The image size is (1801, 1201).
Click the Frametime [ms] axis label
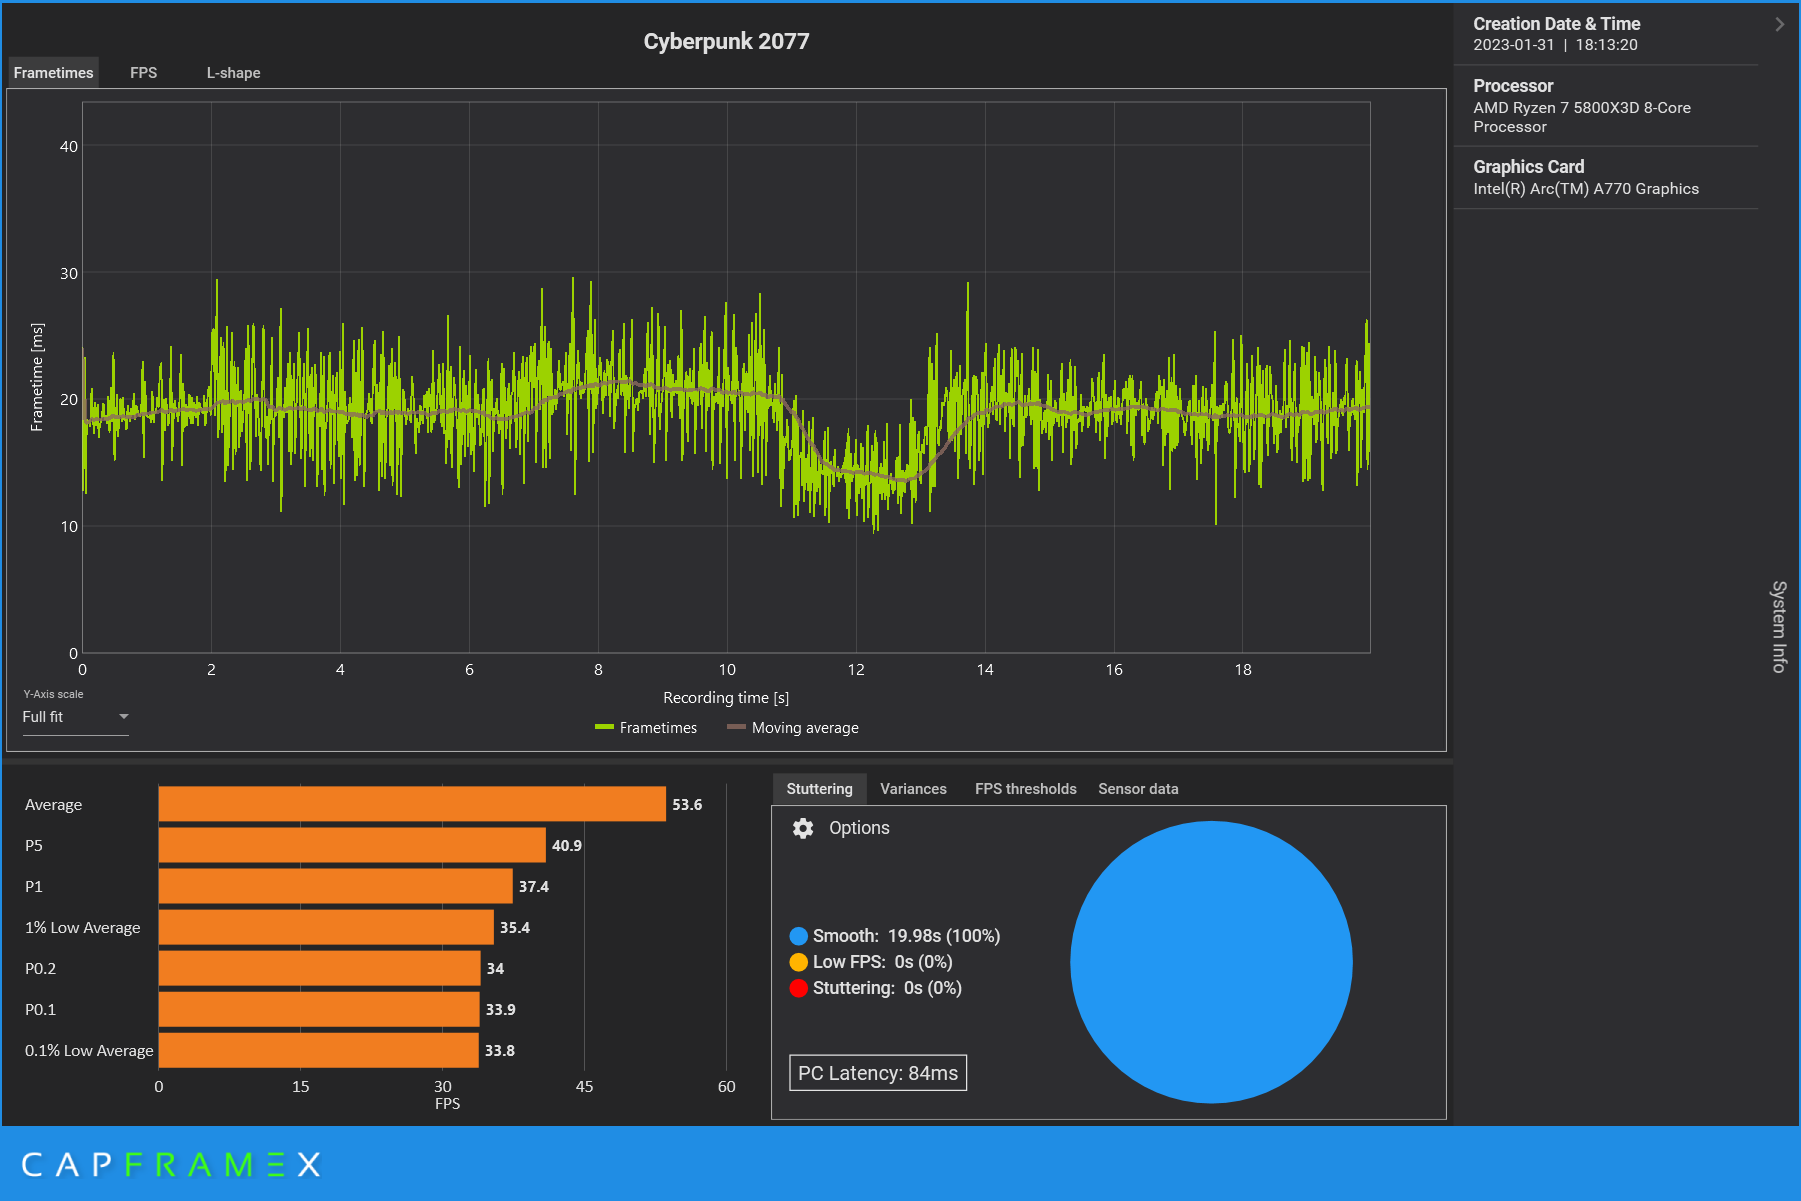point(37,377)
